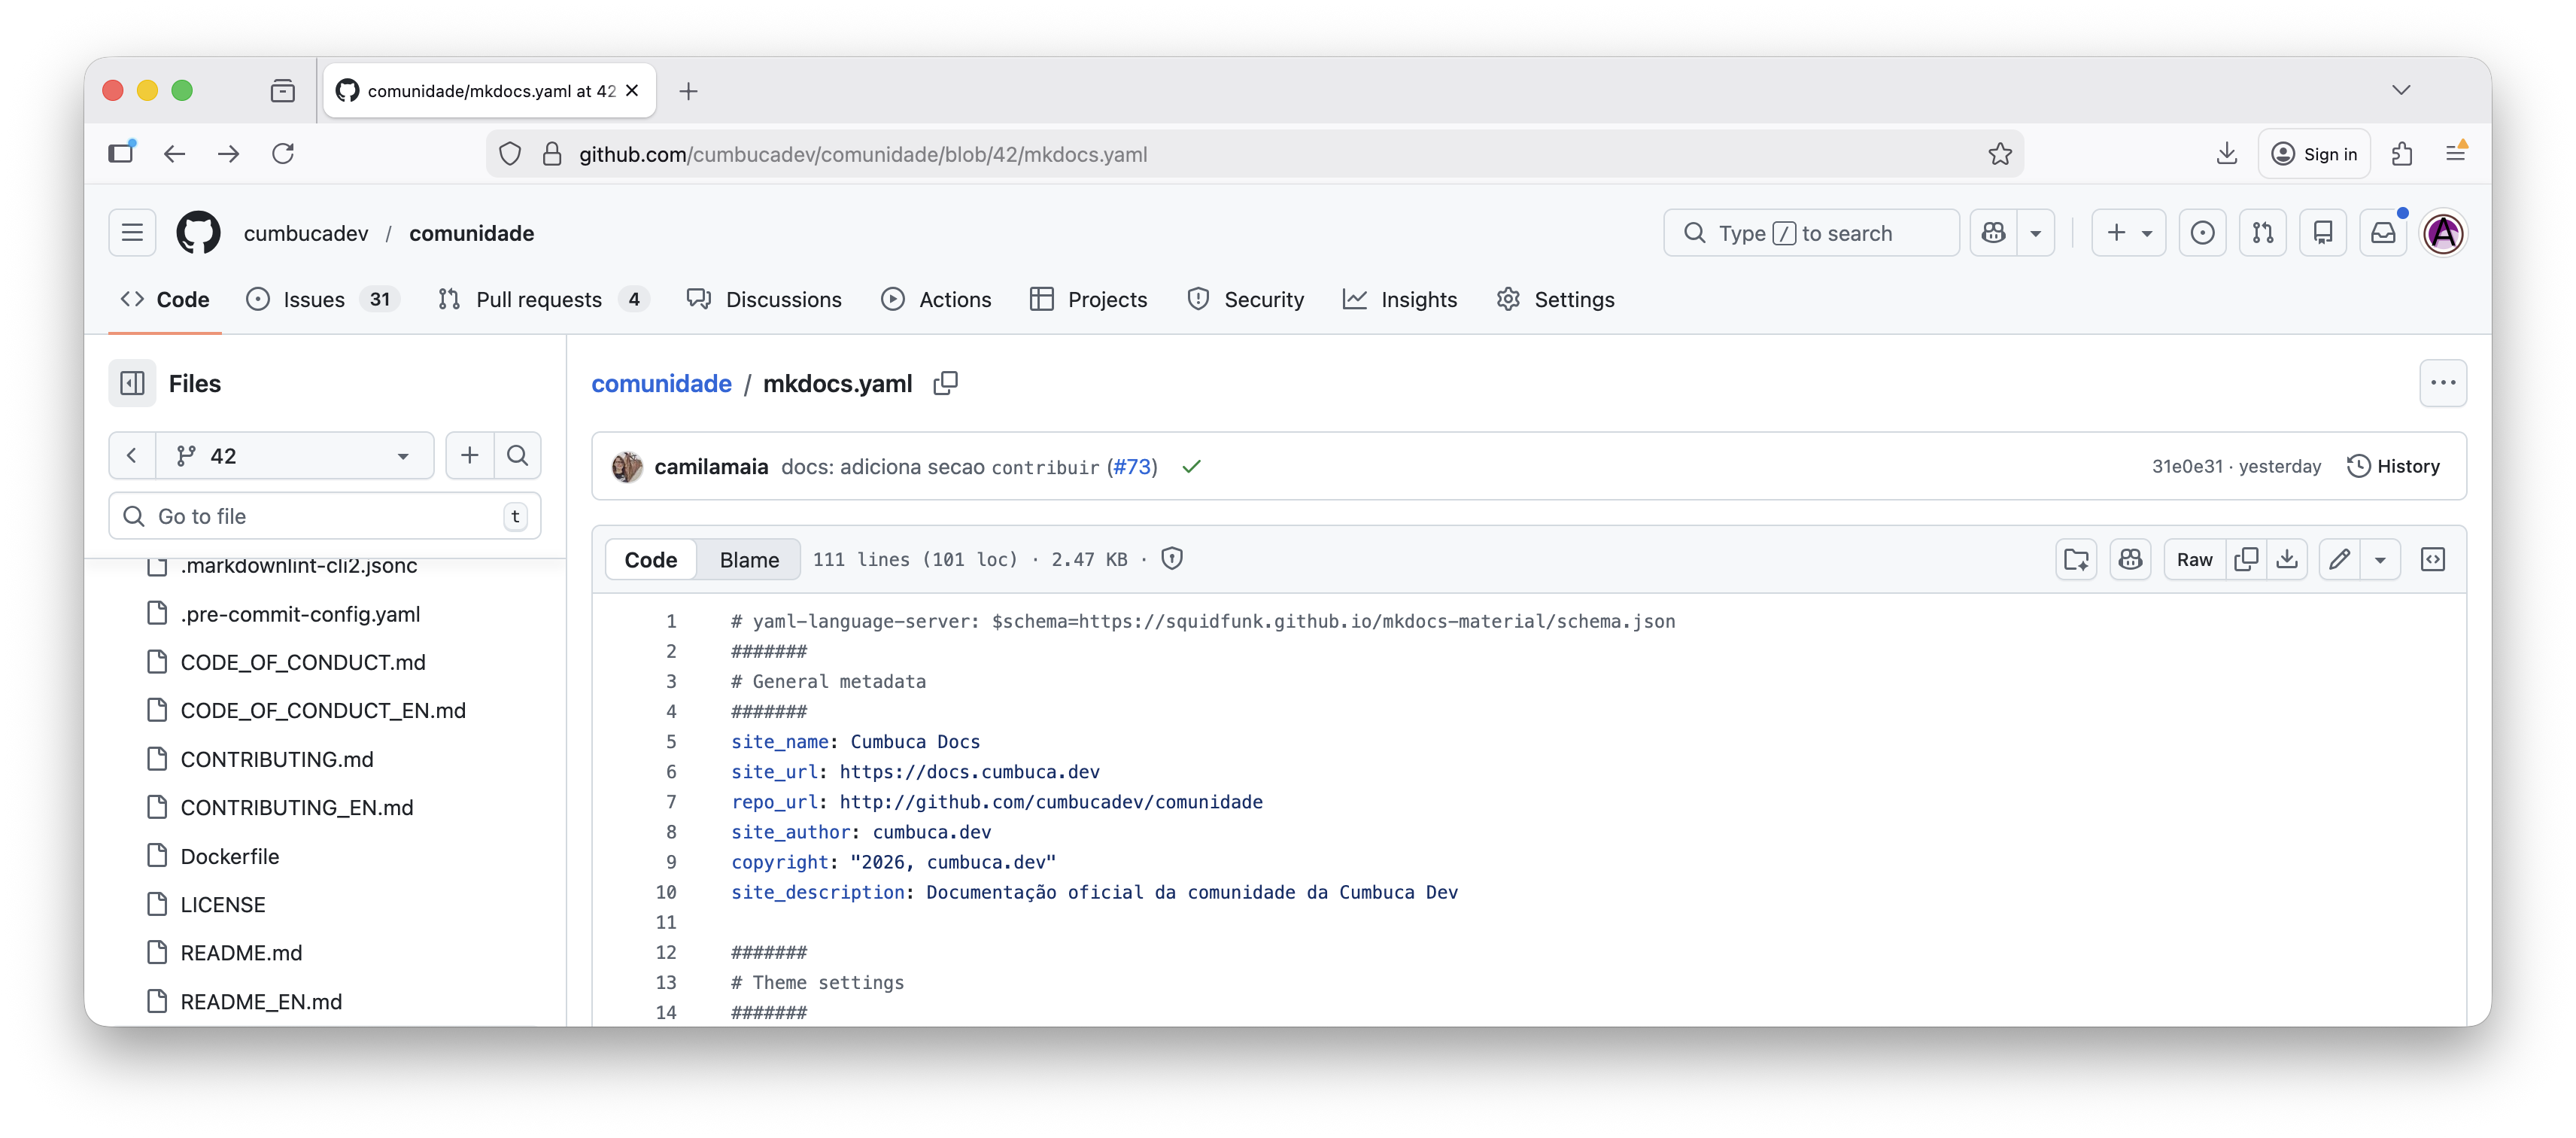Open LICENSE in the file tree
2576x1138 pixels.
(223, 904)
